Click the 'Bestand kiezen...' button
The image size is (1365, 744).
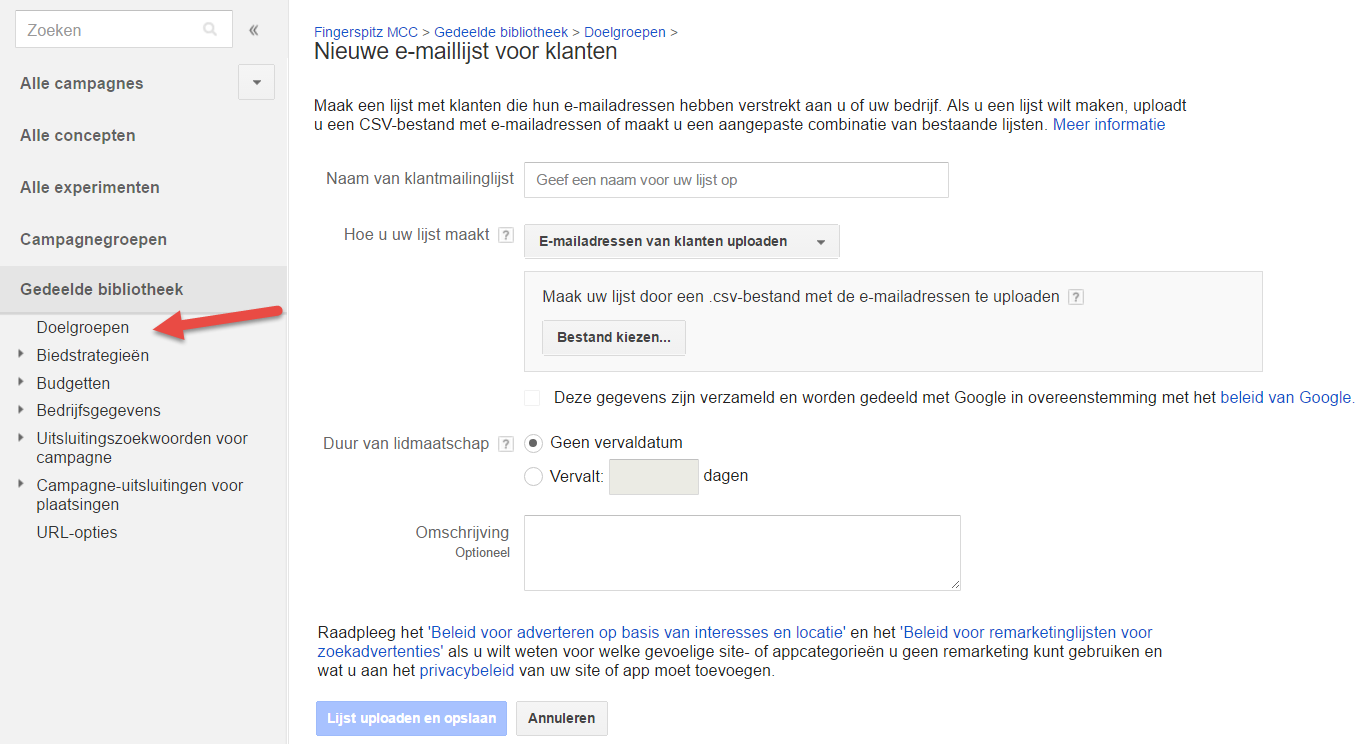point(613,338)
